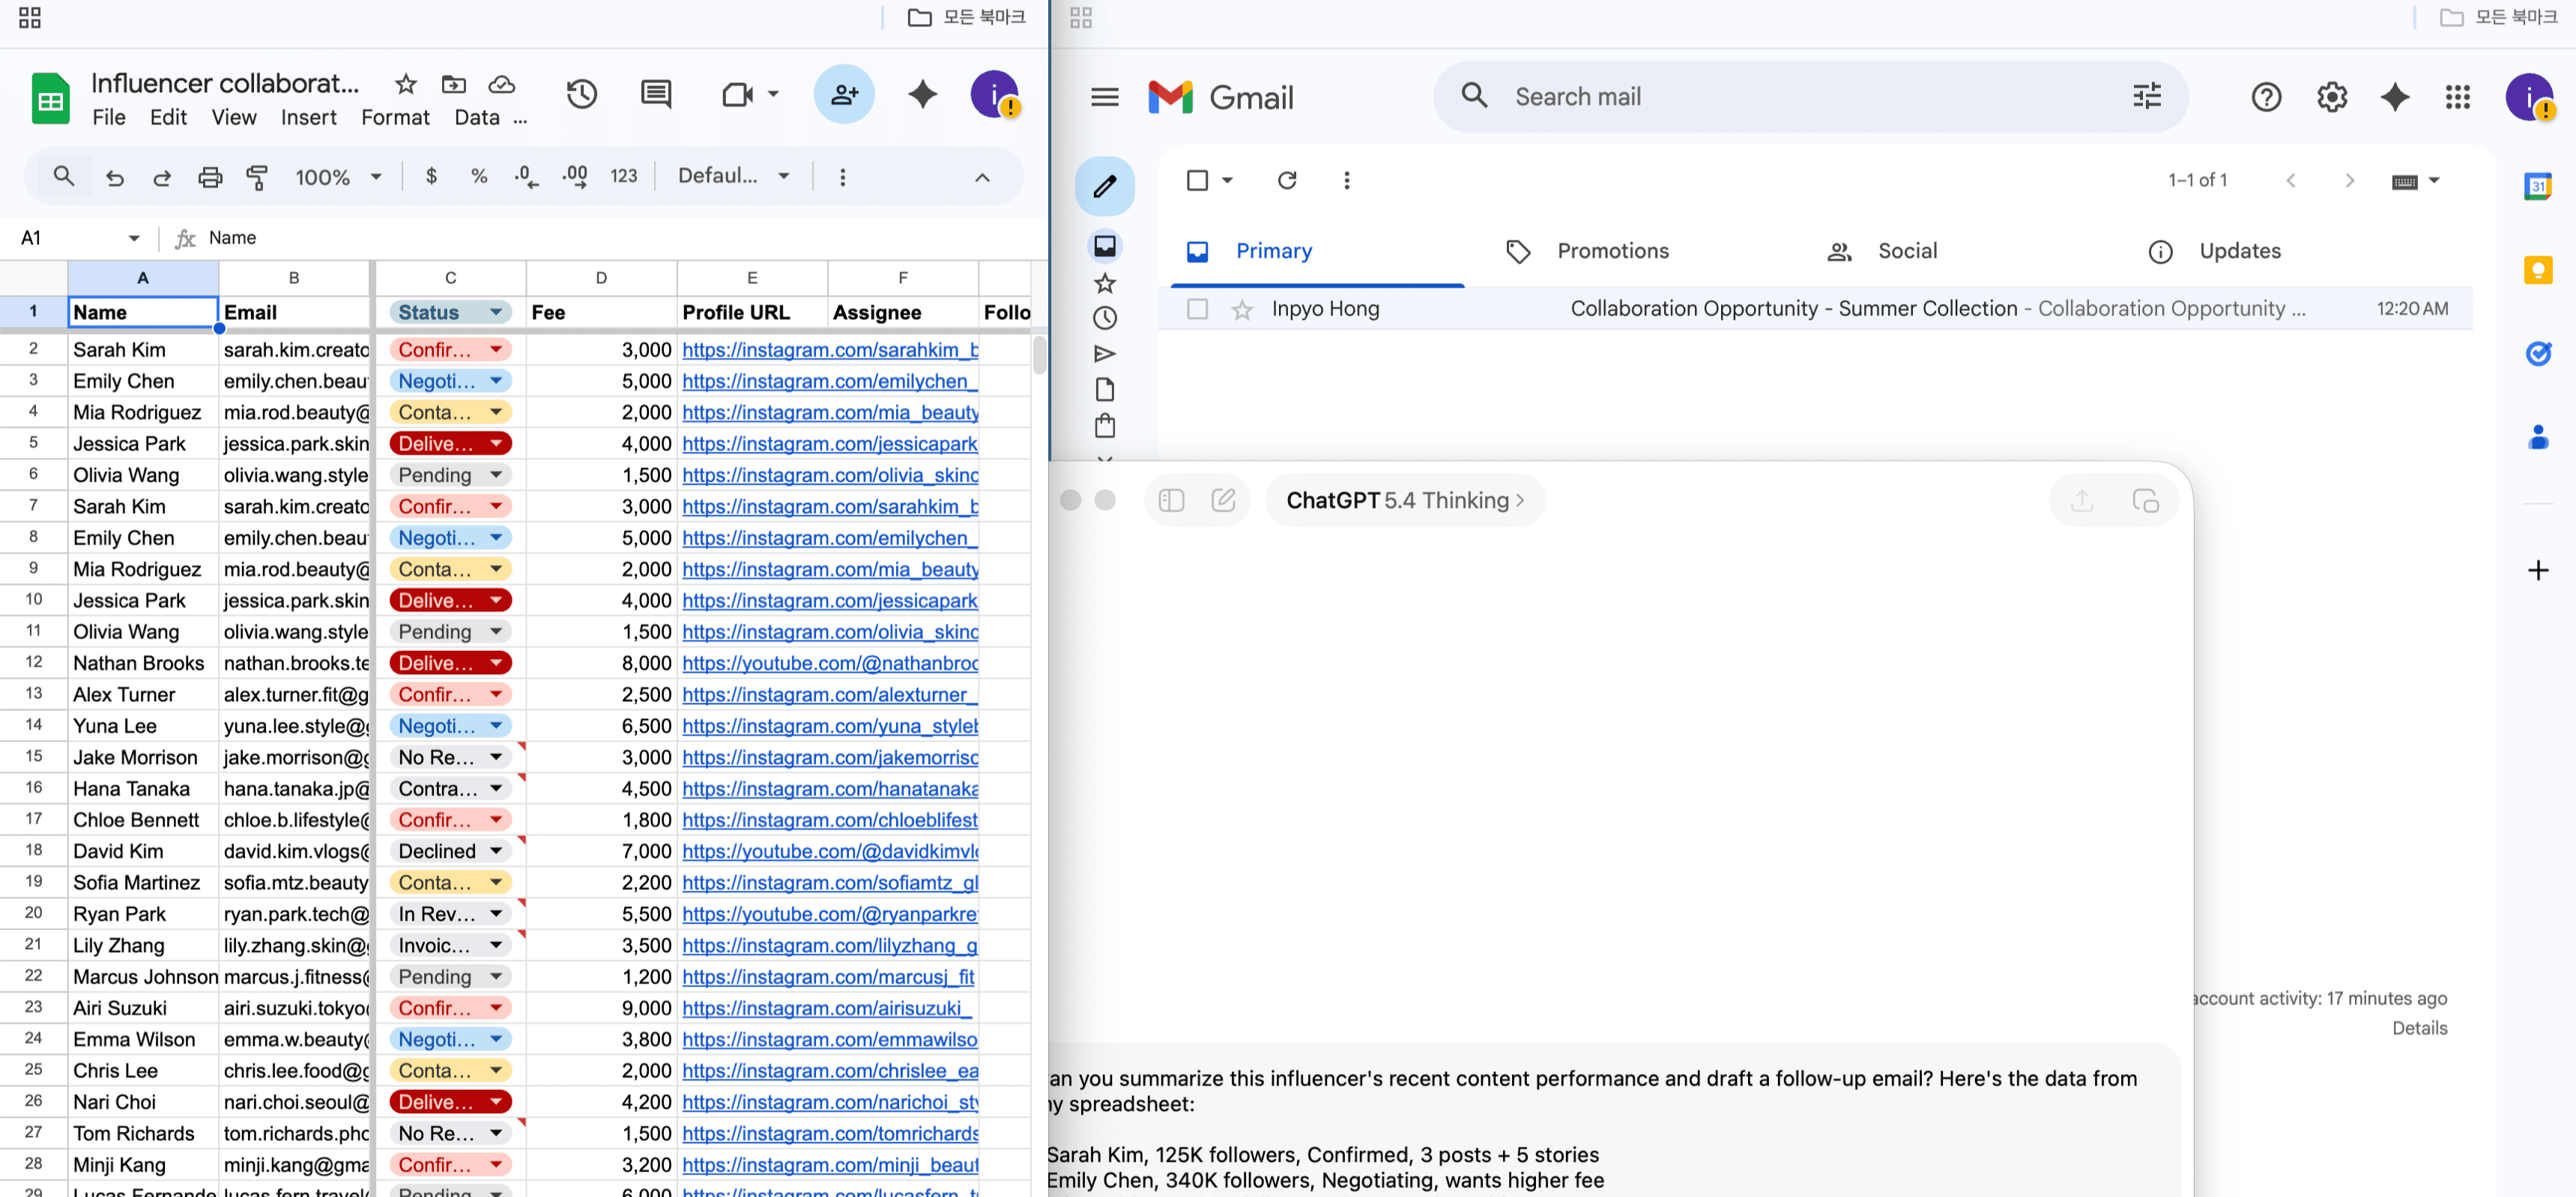The width and height of the screenshot is (2576, 1197).
Task: Click the account activity Details link
Action: pyautogui.click(x=2420, y=1028)
